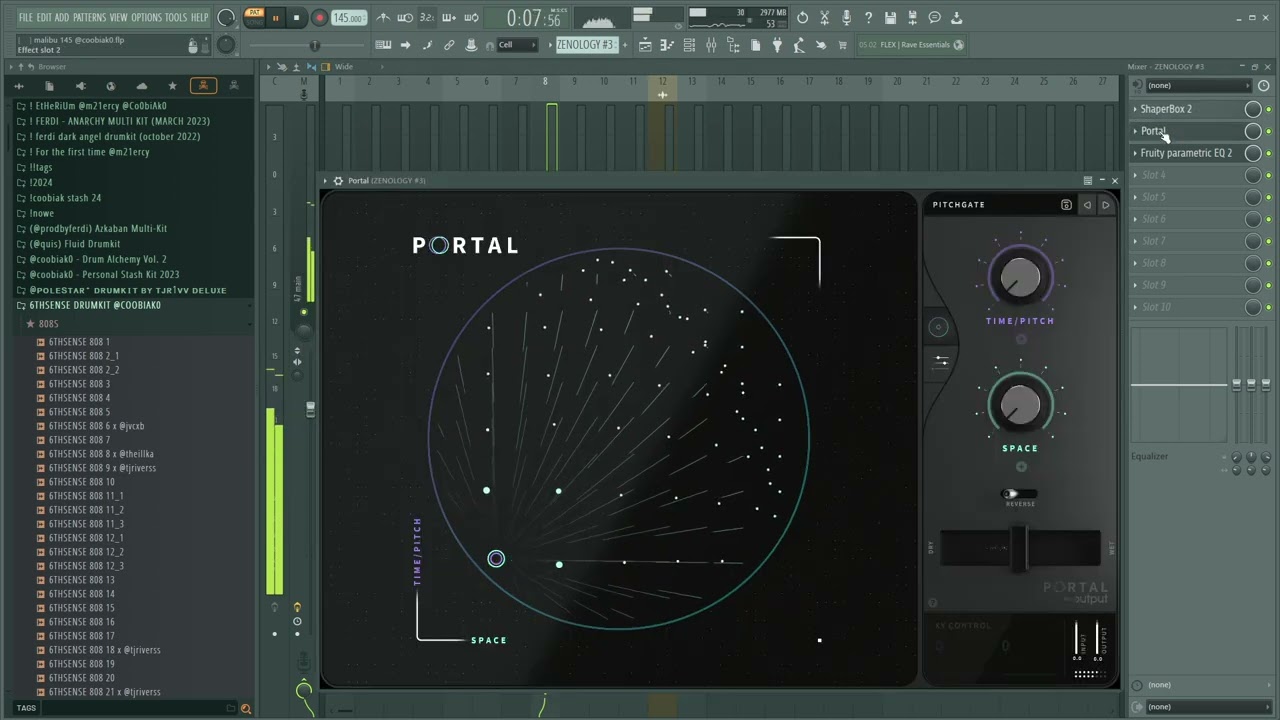This screenshot has width=1280, height=720.
Task: Open audio editor scissors icon
Action: coord(824,18)
